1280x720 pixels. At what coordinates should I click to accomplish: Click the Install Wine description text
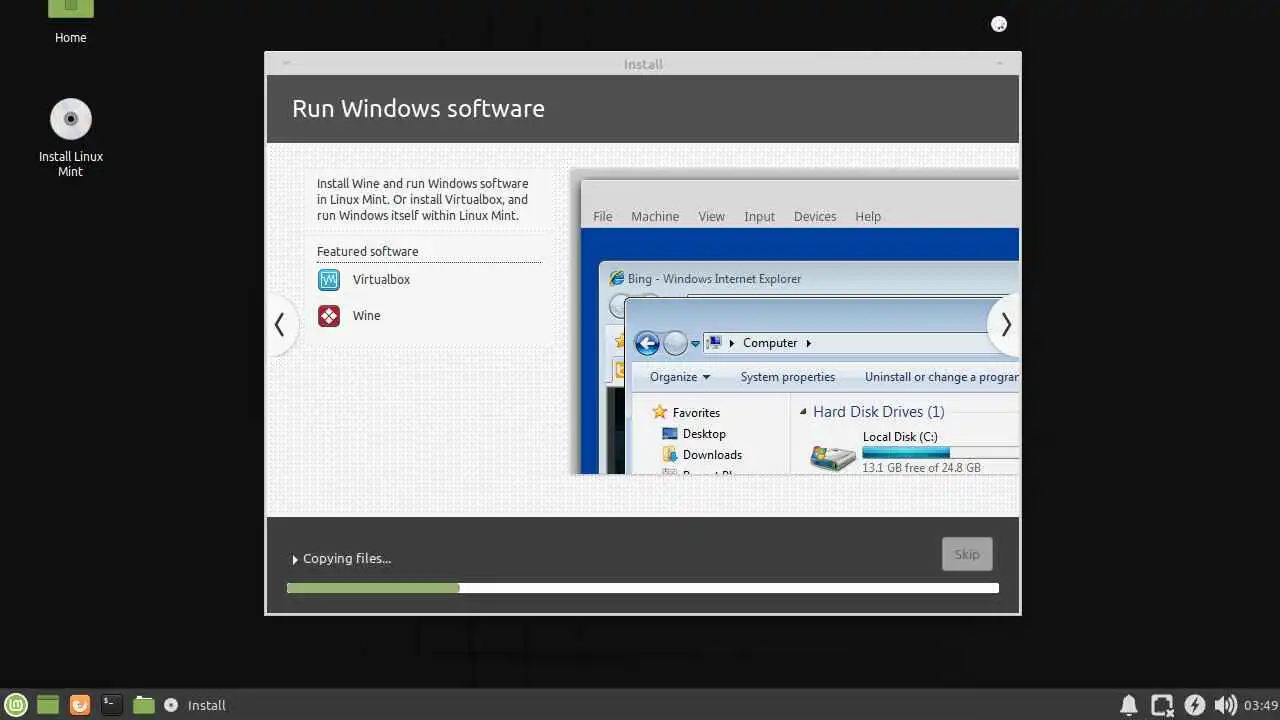tap(422, 200)
